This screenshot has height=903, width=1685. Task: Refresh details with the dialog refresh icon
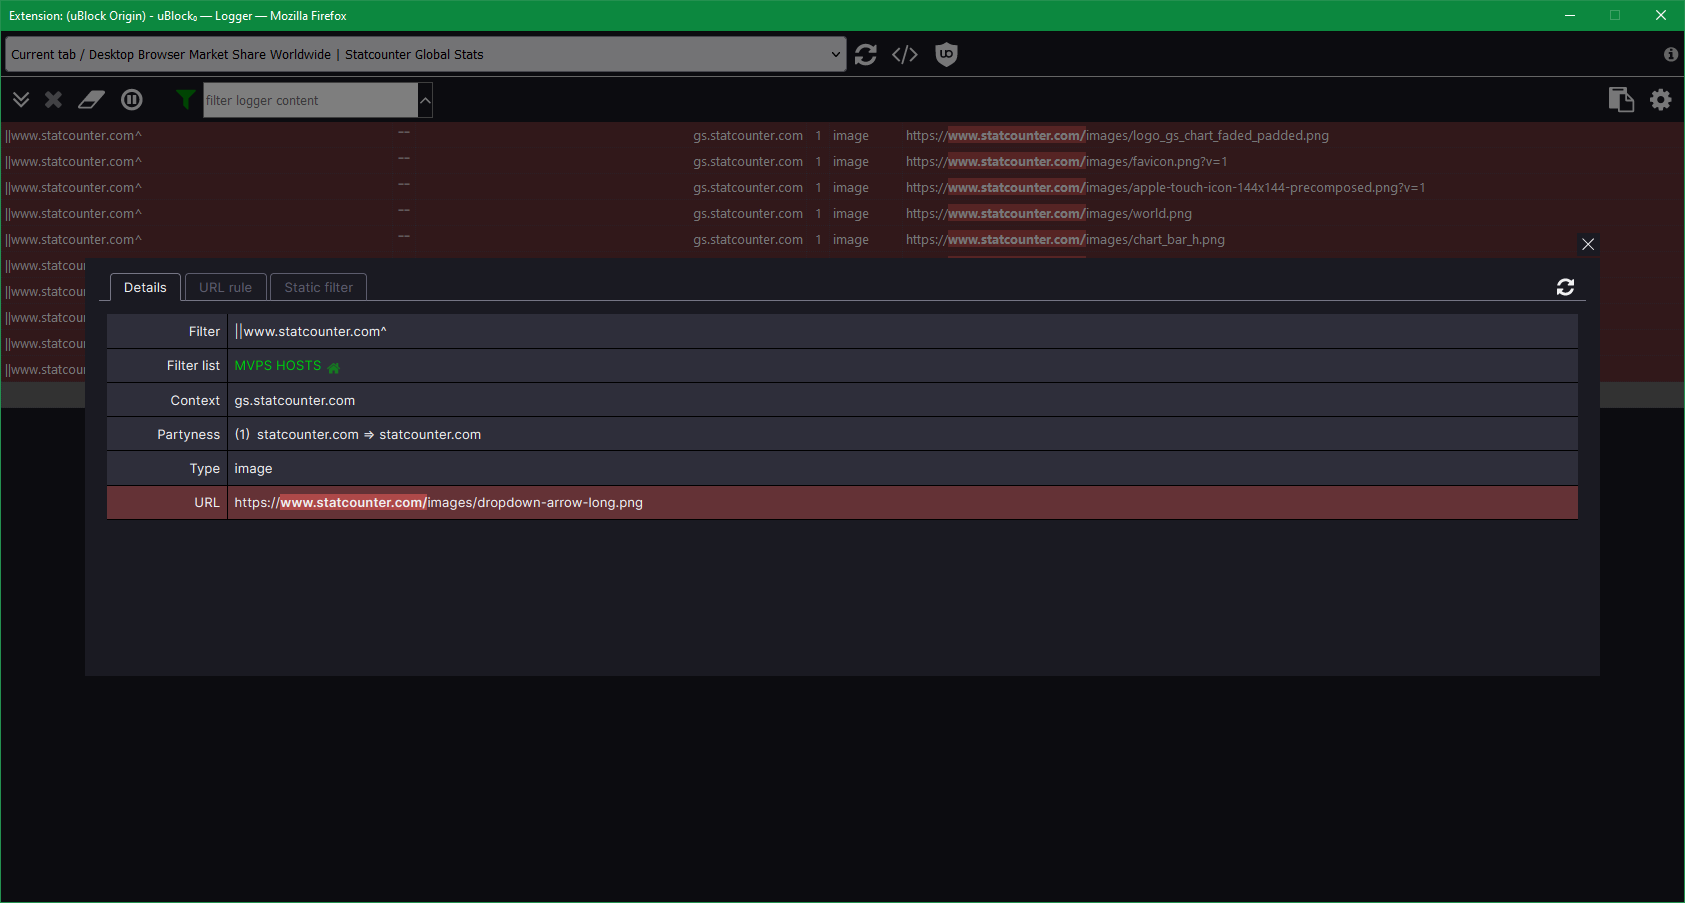[x=1565, y=287]
